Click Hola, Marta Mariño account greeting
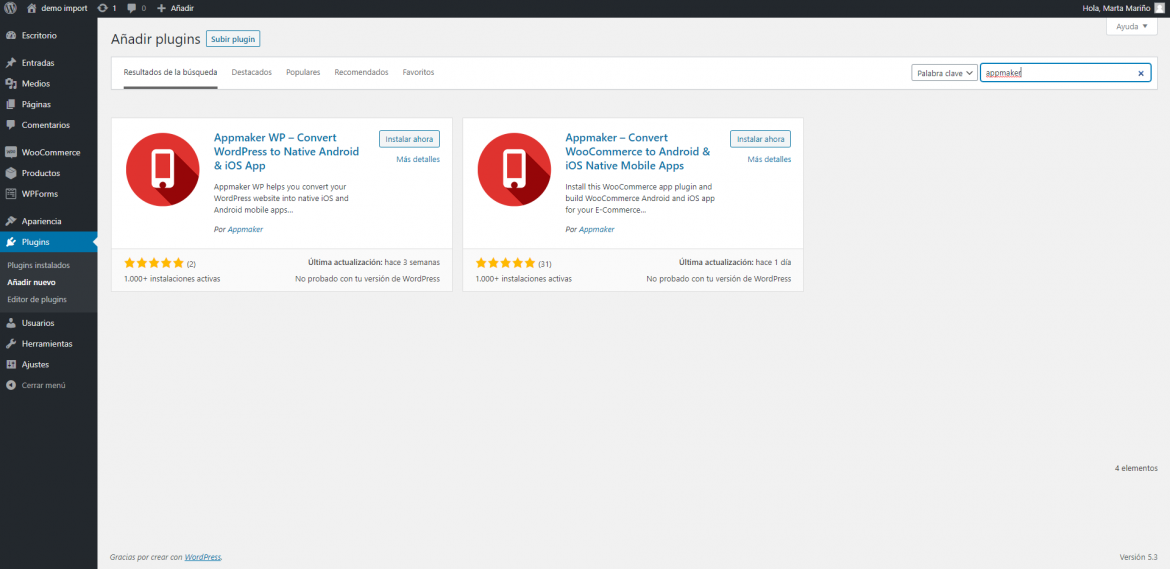This screenshot has width=1170, height=569. (x=1116, y=7)
